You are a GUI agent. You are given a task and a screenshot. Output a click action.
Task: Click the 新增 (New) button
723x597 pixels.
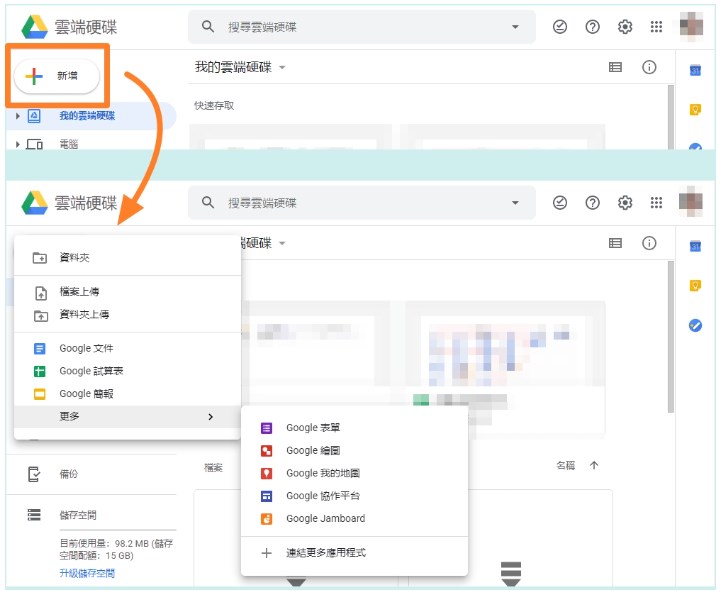coord(56,76)
